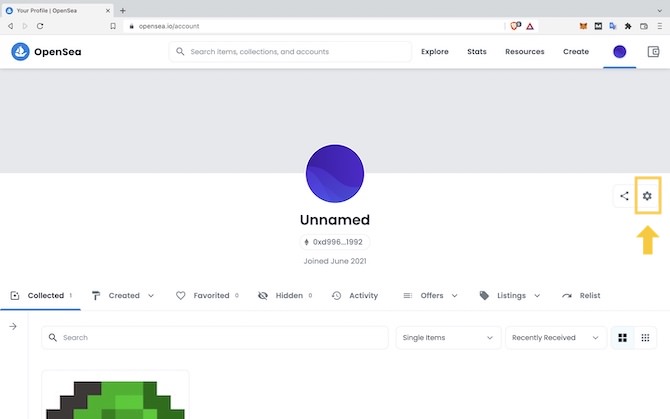The image size is (670, 419).
Task: Open the Single Items dropdown
Action: (448, 338)
